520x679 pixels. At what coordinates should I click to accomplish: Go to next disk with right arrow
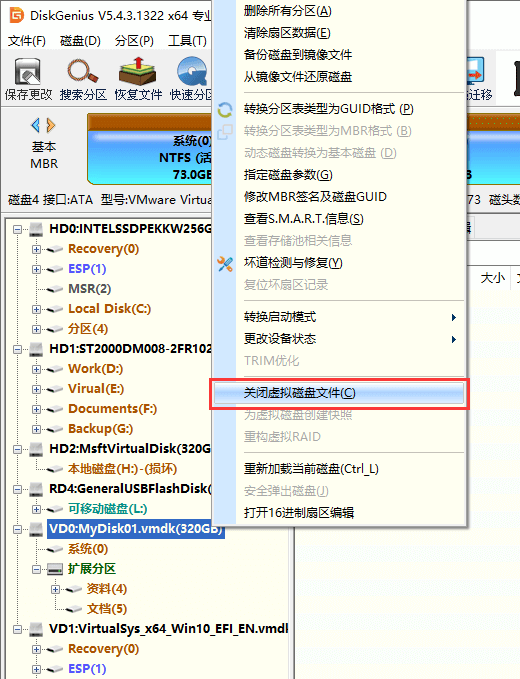51,126
